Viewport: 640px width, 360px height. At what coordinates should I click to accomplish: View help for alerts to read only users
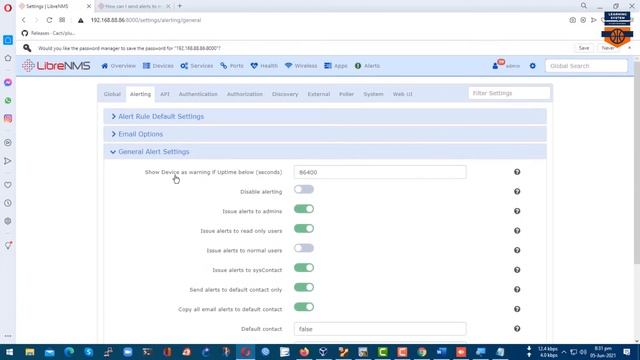coord(517,231)
